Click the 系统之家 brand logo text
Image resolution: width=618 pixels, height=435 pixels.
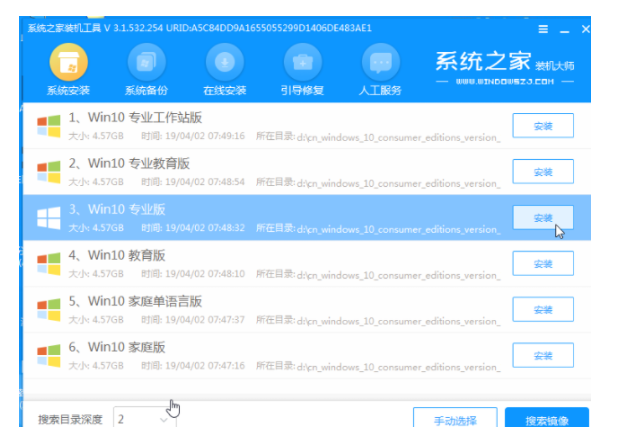tap(483, 61)
